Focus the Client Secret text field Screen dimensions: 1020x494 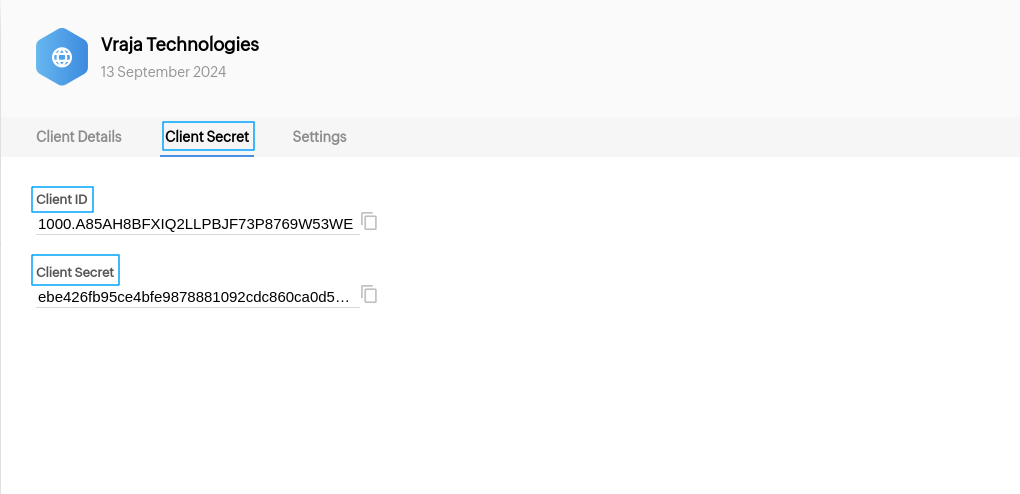198,297
